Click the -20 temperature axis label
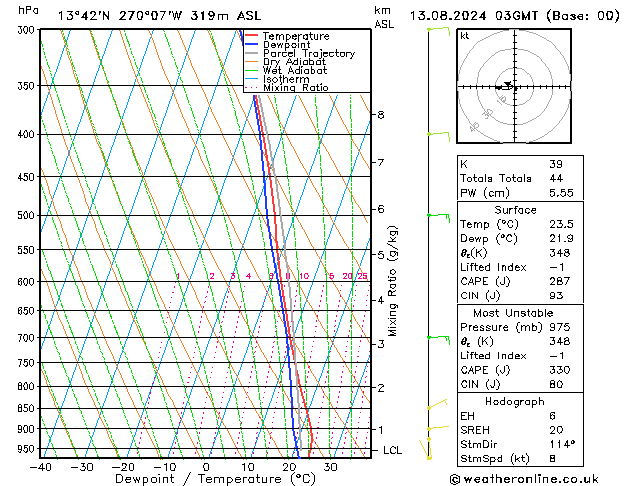Image resolution: width=629 pixels, height=486 pixels. pyautogui.click(x=123, y=467)
